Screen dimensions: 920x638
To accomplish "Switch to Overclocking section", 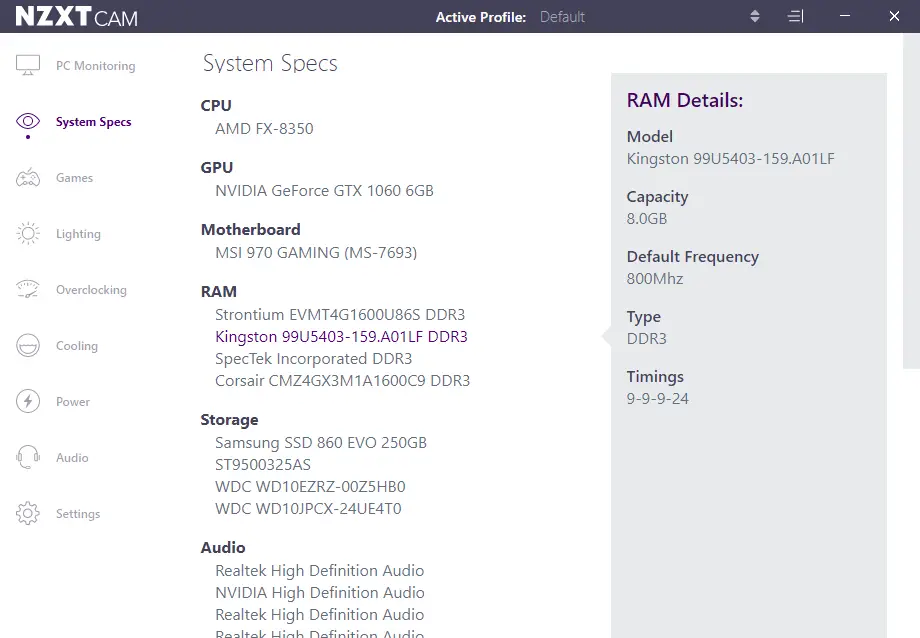I will point(91,290).
